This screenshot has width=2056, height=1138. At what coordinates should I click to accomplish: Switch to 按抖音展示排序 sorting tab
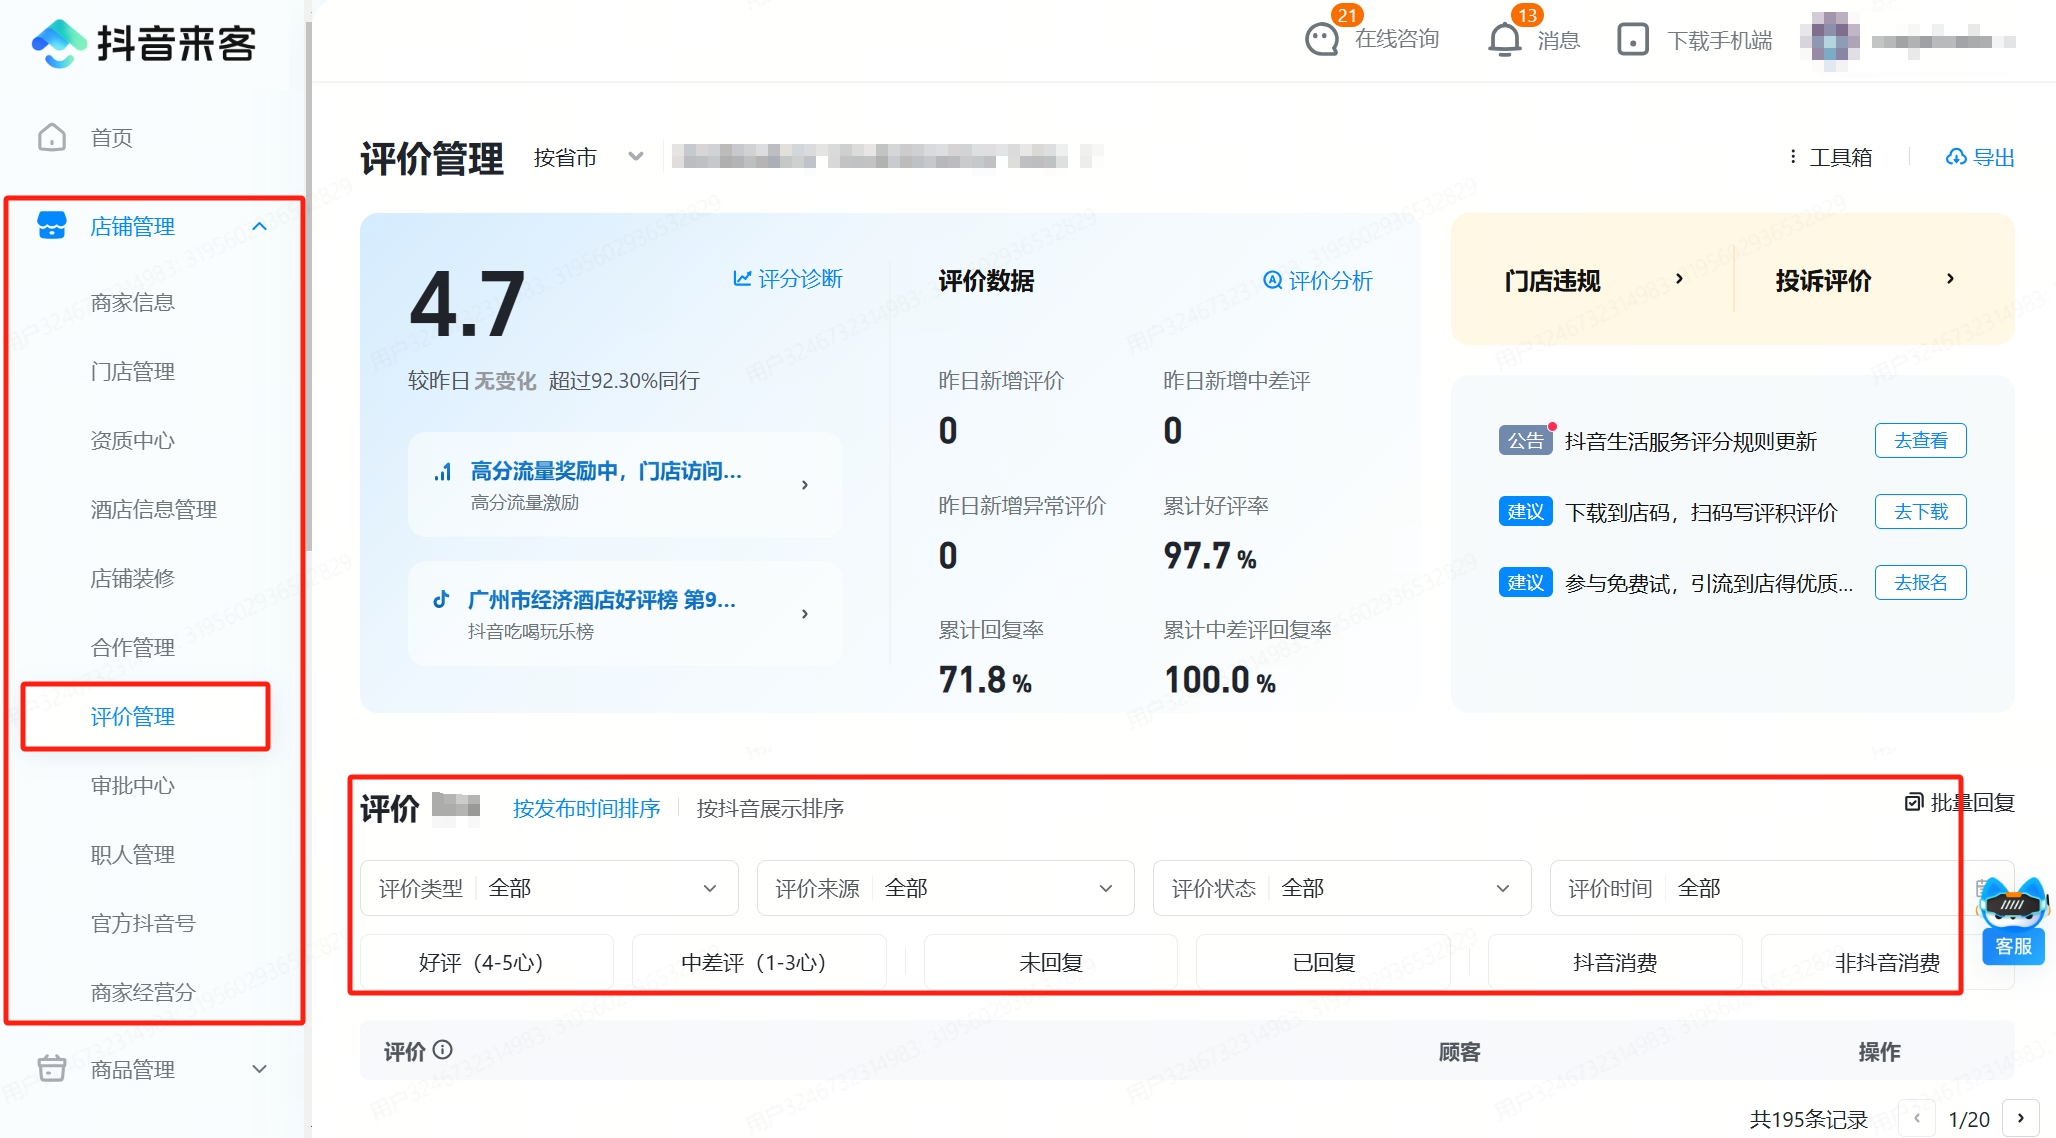coord(770,808)
